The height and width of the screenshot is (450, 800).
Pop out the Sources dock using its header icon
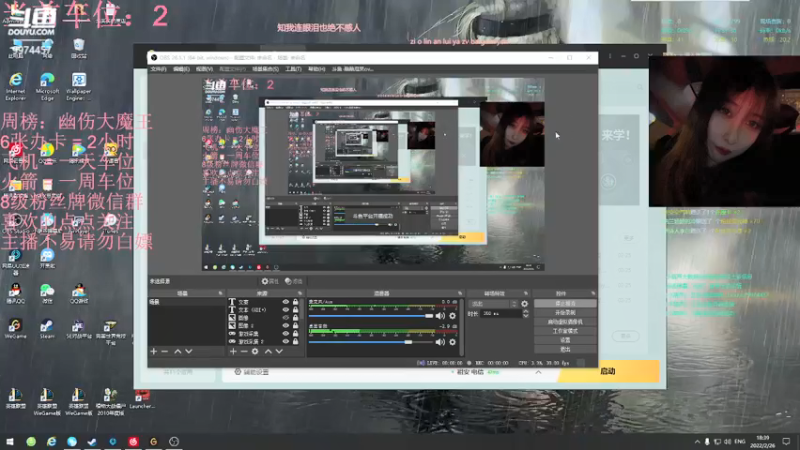pos(300,293)
